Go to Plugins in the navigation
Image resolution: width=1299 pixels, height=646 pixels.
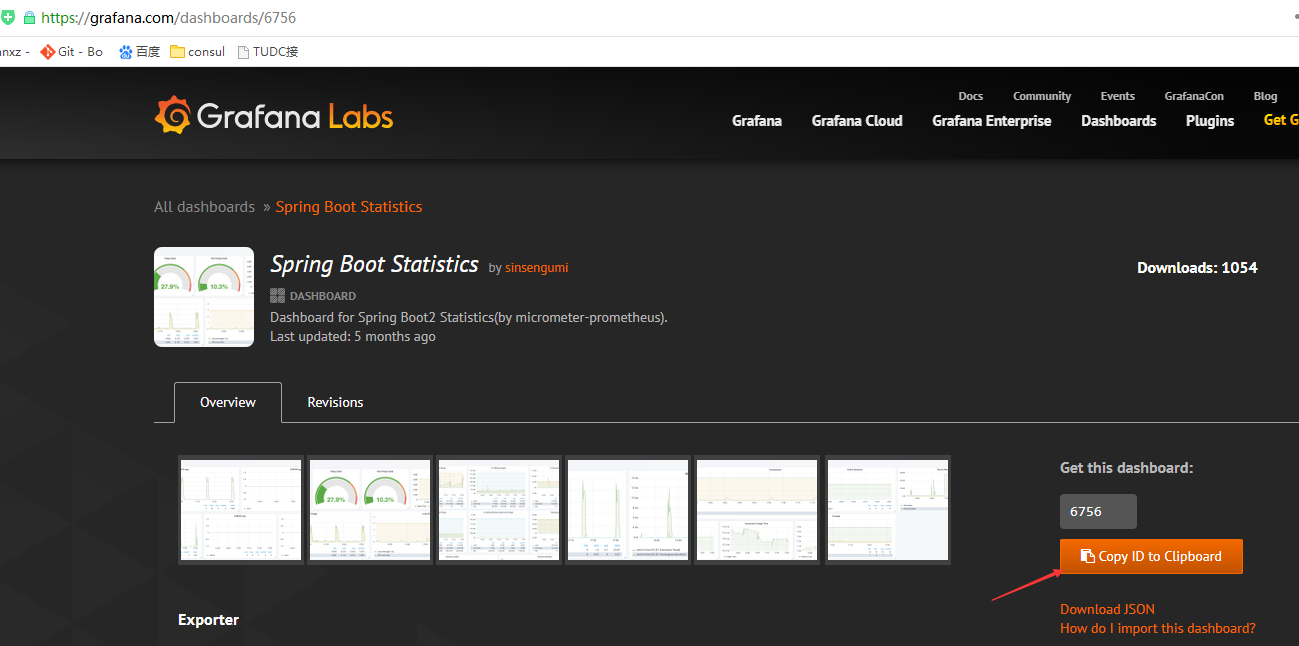(x=1210, y=121)
